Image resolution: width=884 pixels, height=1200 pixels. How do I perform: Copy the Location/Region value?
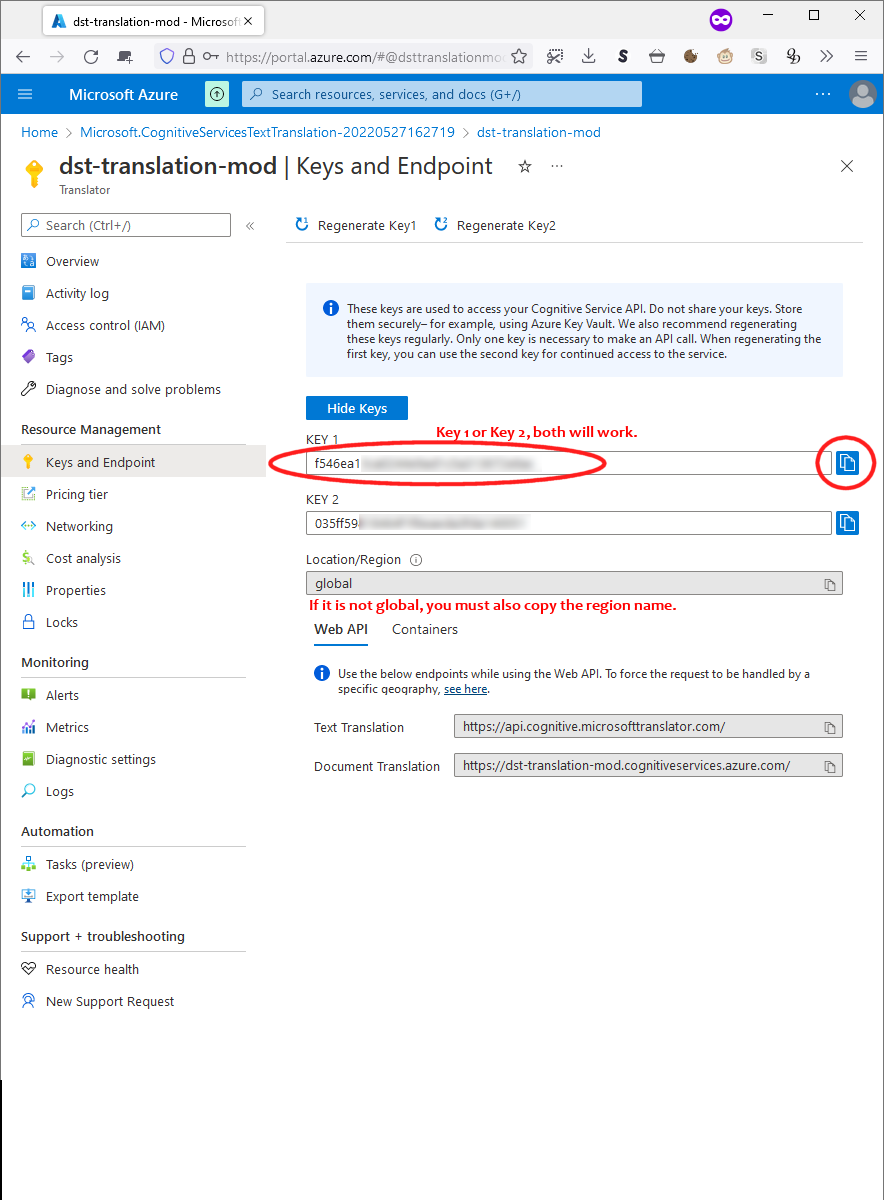[830, 584]
